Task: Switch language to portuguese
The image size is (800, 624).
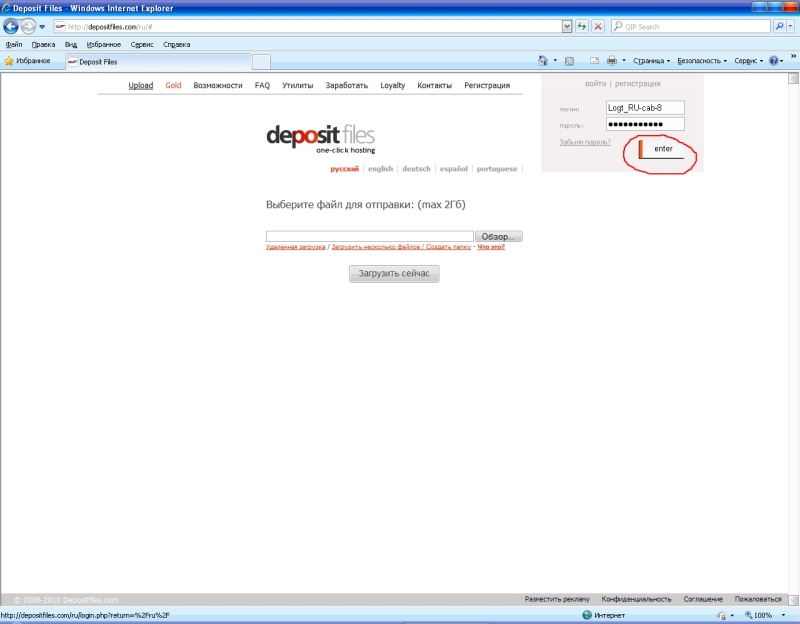Action: (x=497, y=169)
